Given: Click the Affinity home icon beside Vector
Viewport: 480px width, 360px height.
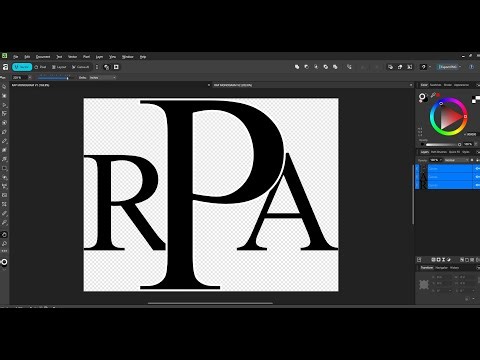Looking at the screenshot, I should (x=5, y=67).
